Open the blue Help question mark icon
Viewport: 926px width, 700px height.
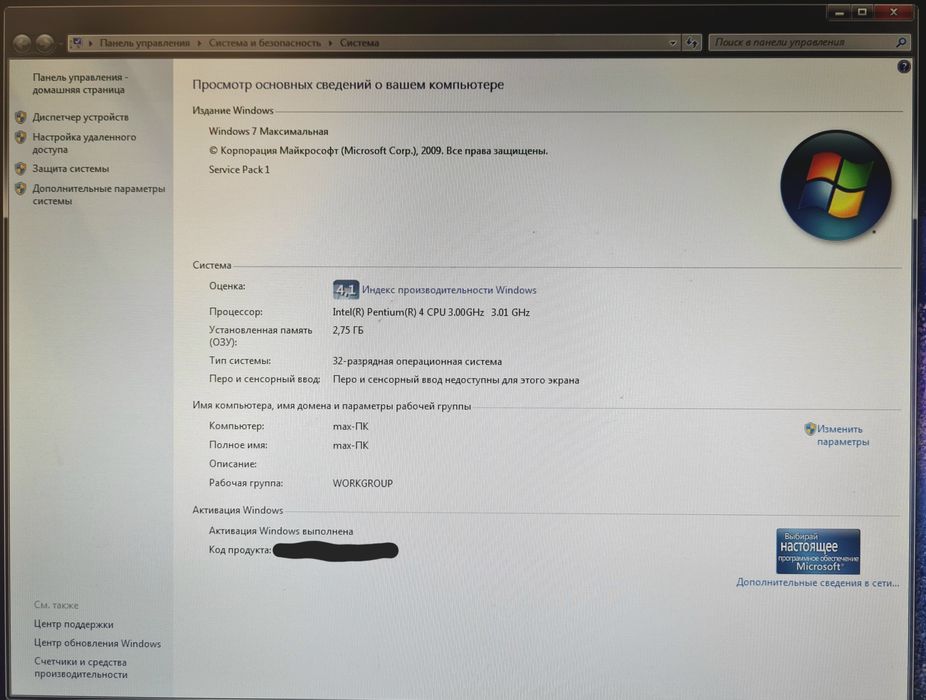pyautogui.click(x=904, y=67)
